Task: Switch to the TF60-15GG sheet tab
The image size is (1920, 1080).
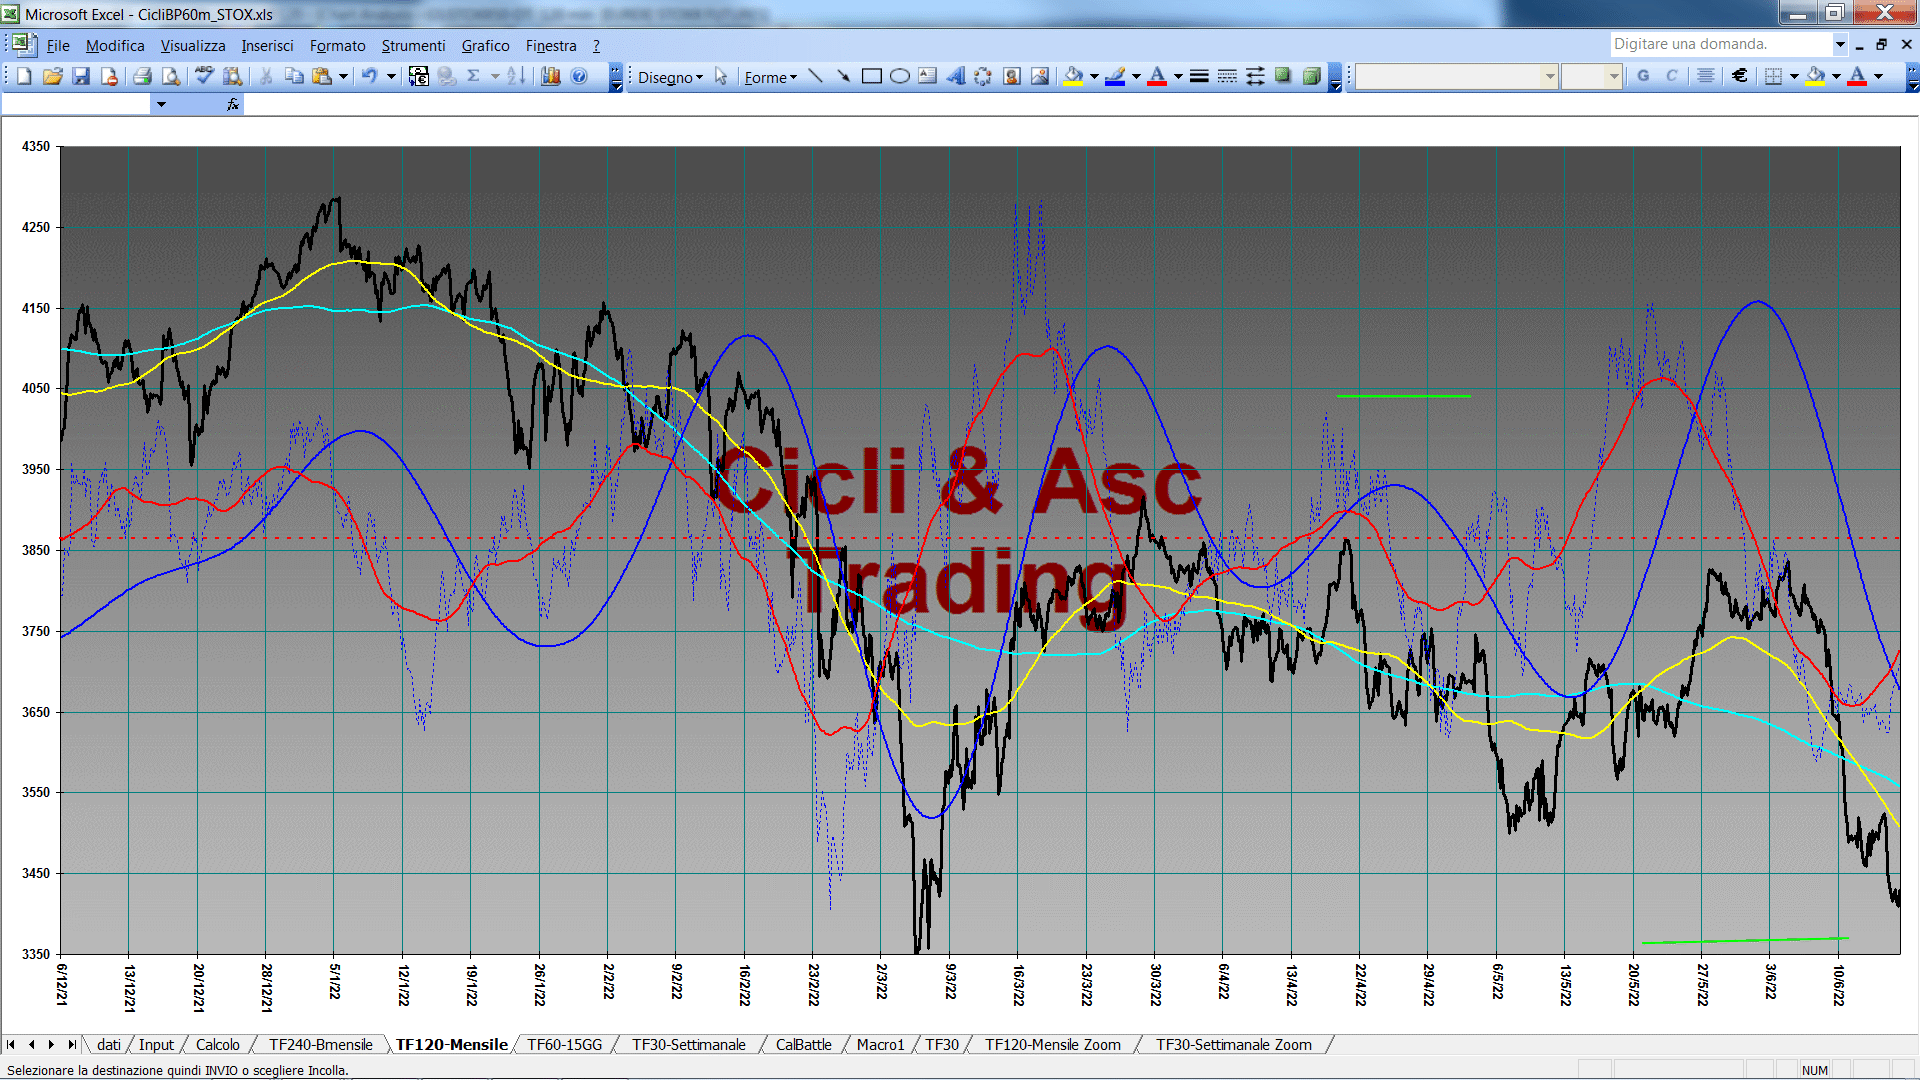Action: pos(564,1044)
